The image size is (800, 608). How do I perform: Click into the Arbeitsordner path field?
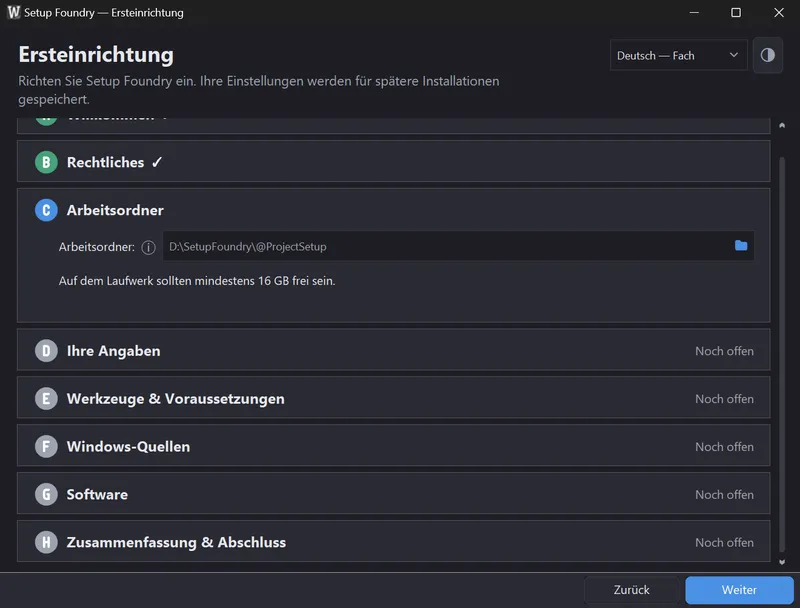click(x=458, y=246)
